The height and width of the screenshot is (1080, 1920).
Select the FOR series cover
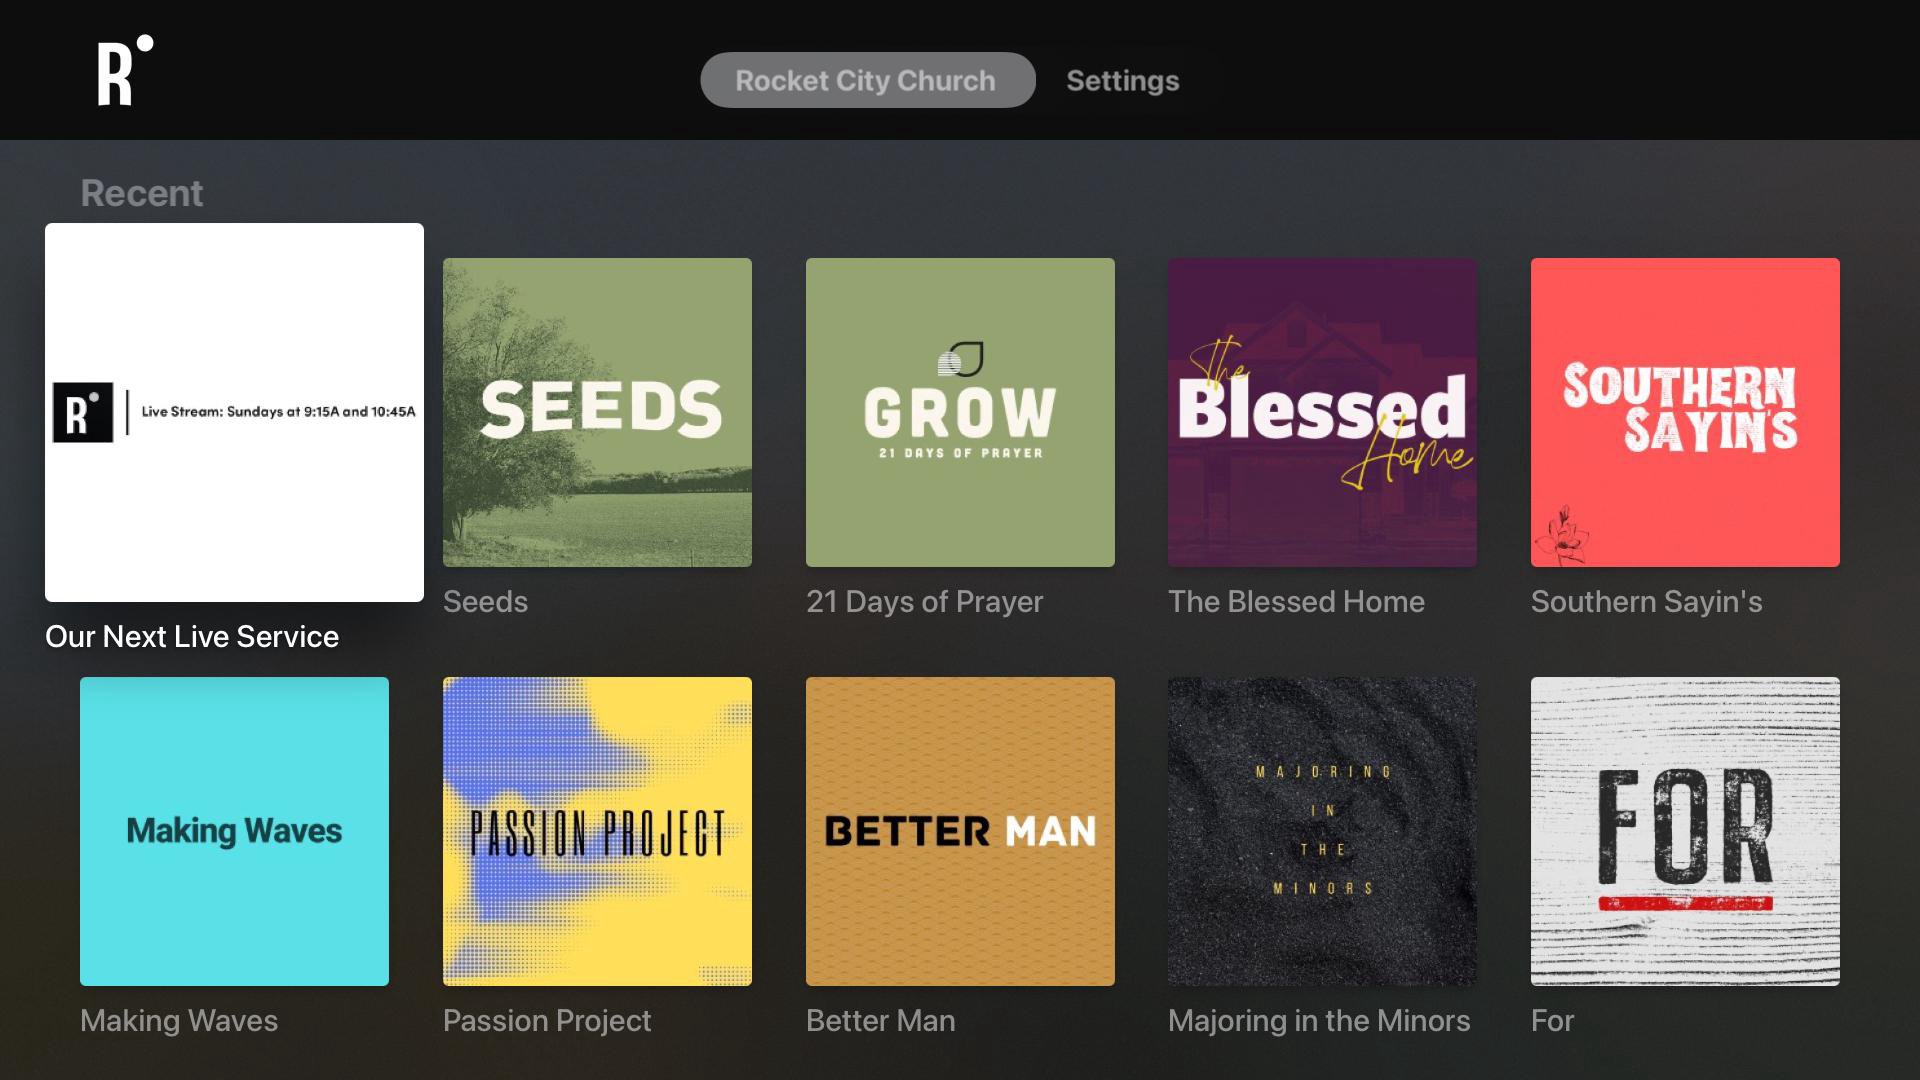coord(1685,831)
